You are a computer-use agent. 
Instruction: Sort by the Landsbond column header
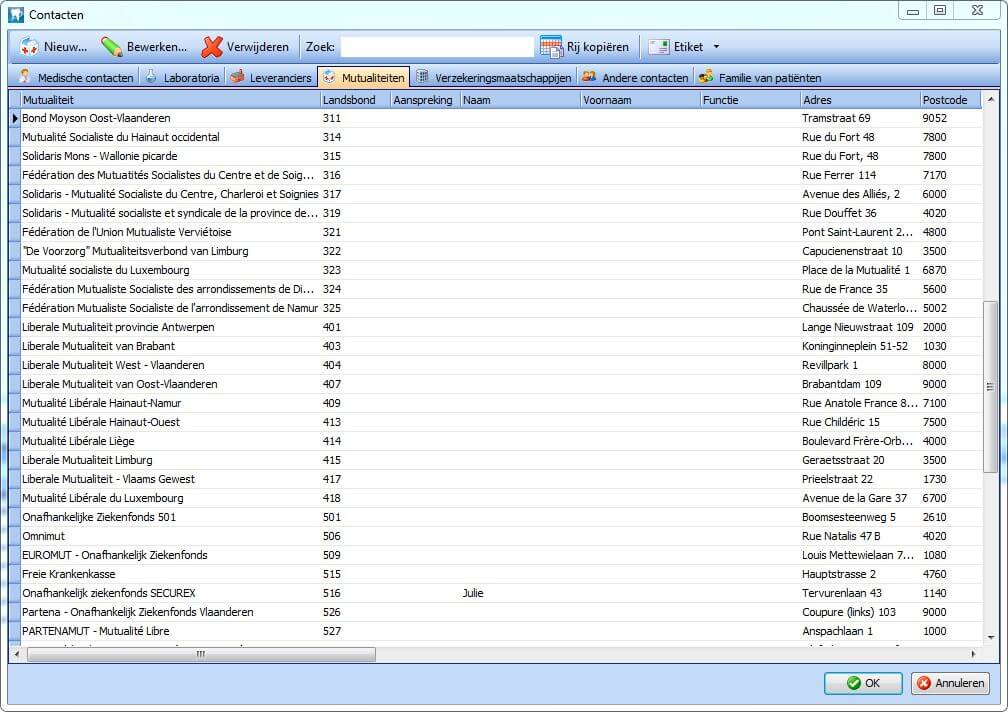[x=354, y=100]
